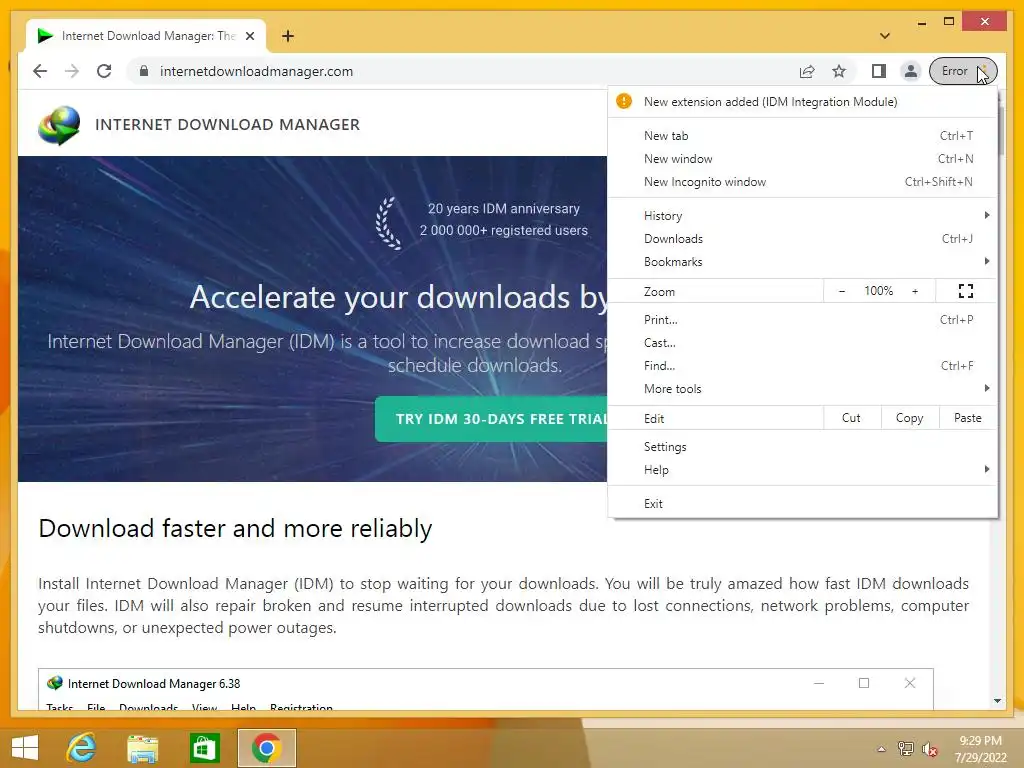Click the TRY IDM 30-DAYS FREE TRIAL button
The image size is (1024, 768).
click(x=491, y=419)
